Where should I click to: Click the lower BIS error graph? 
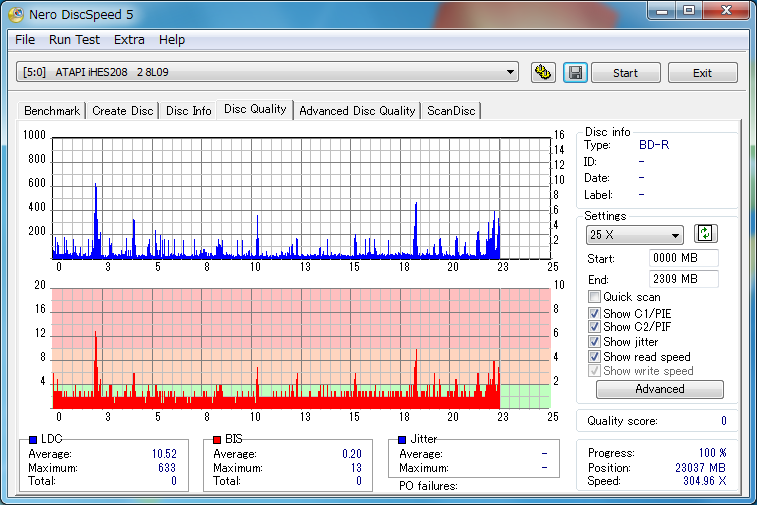(x=301, y=349)
